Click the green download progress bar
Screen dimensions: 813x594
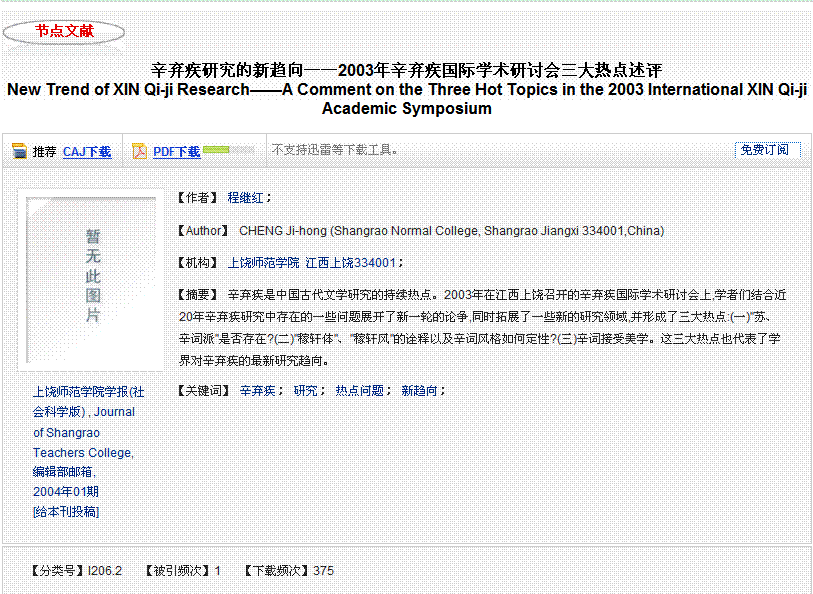pyautogui.click(x=216, y=151)
